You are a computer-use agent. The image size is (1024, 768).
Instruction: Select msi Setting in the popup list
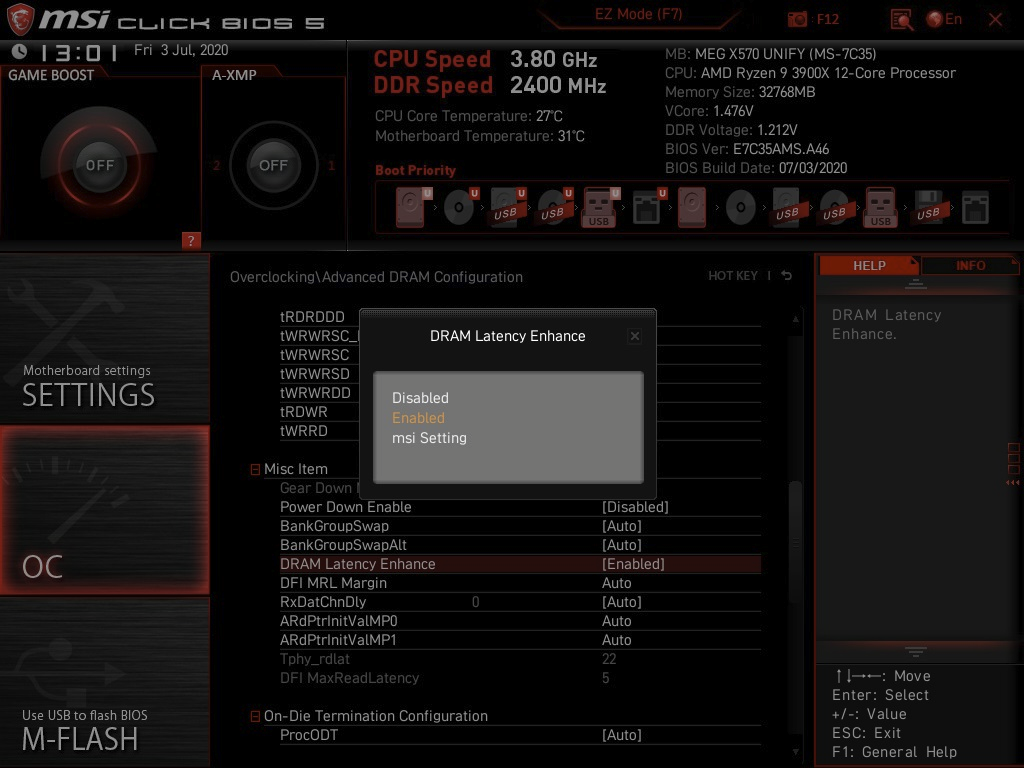tap(429, 438)
